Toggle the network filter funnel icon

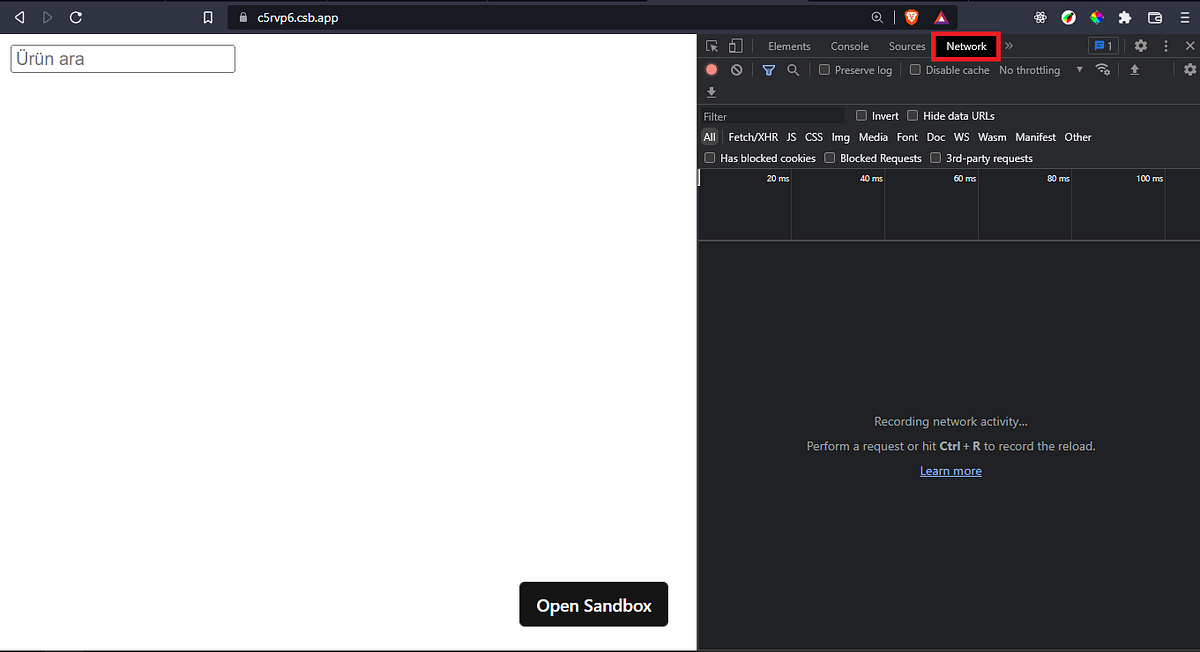(x=768, y=70)
